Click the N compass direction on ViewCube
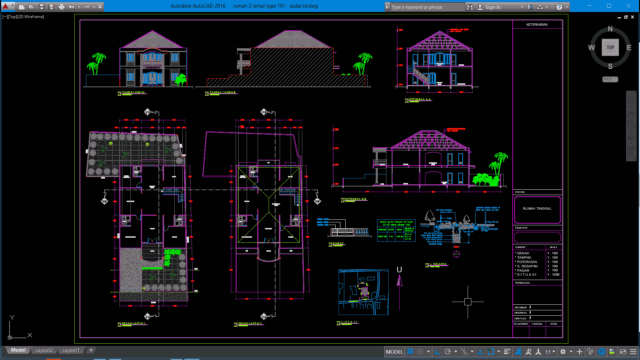This screenshot has width=640, height=360. click(610, 29)
